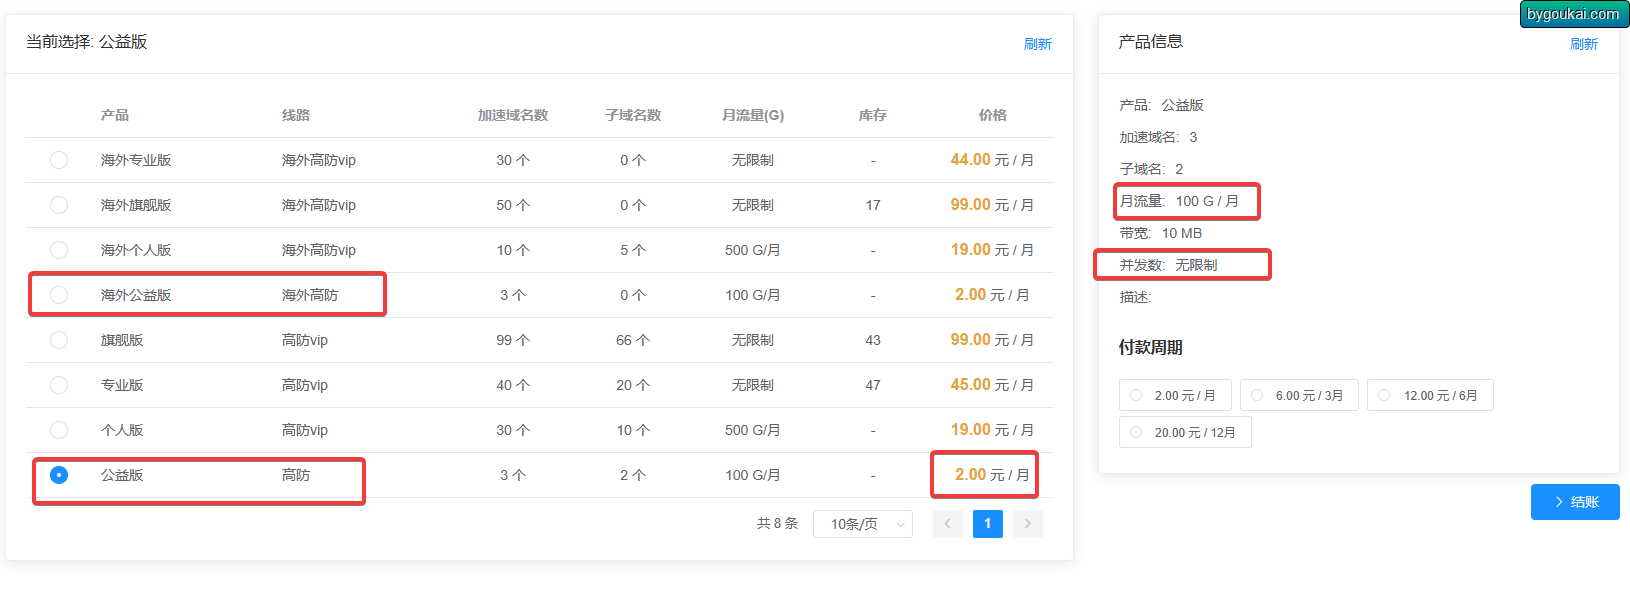Click the 共 8 条 total count
Screen dimensions: 1630x616
coord(777,523)
